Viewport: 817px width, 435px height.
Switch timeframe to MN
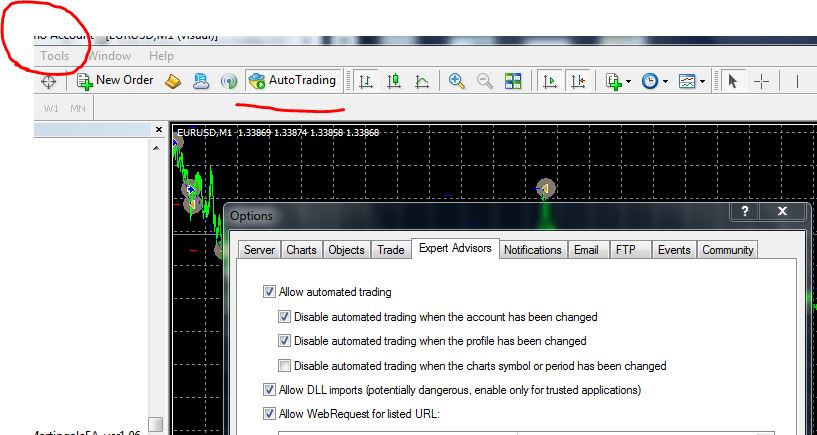coord(78,109)
